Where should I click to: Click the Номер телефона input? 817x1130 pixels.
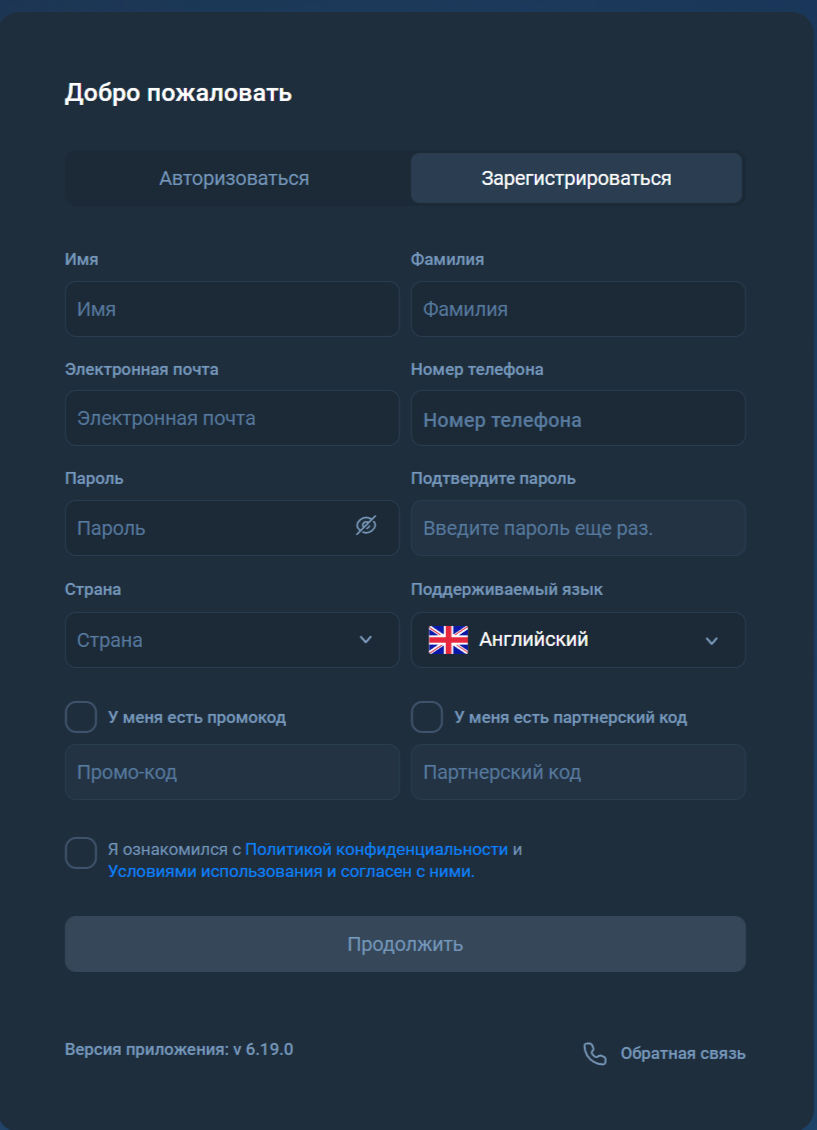578,419
